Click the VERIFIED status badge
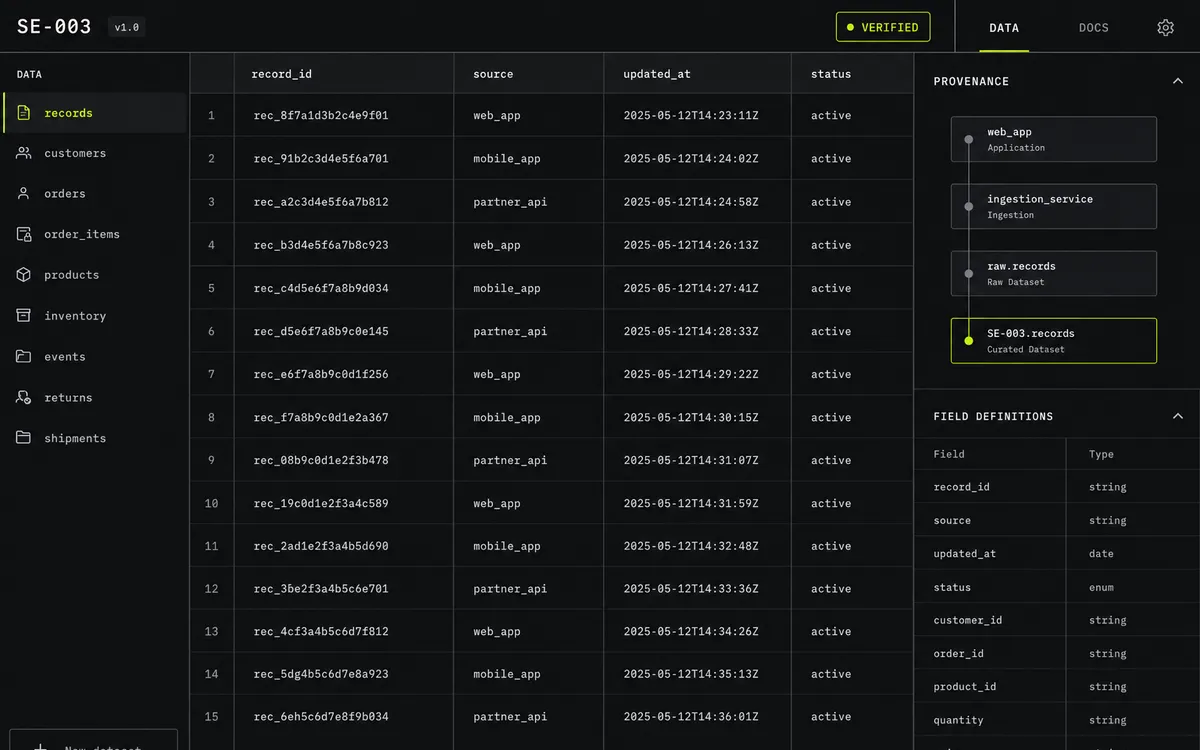The width and height of the screenshot is (1200, 750). pyautogui.click(x=883, y=27)
